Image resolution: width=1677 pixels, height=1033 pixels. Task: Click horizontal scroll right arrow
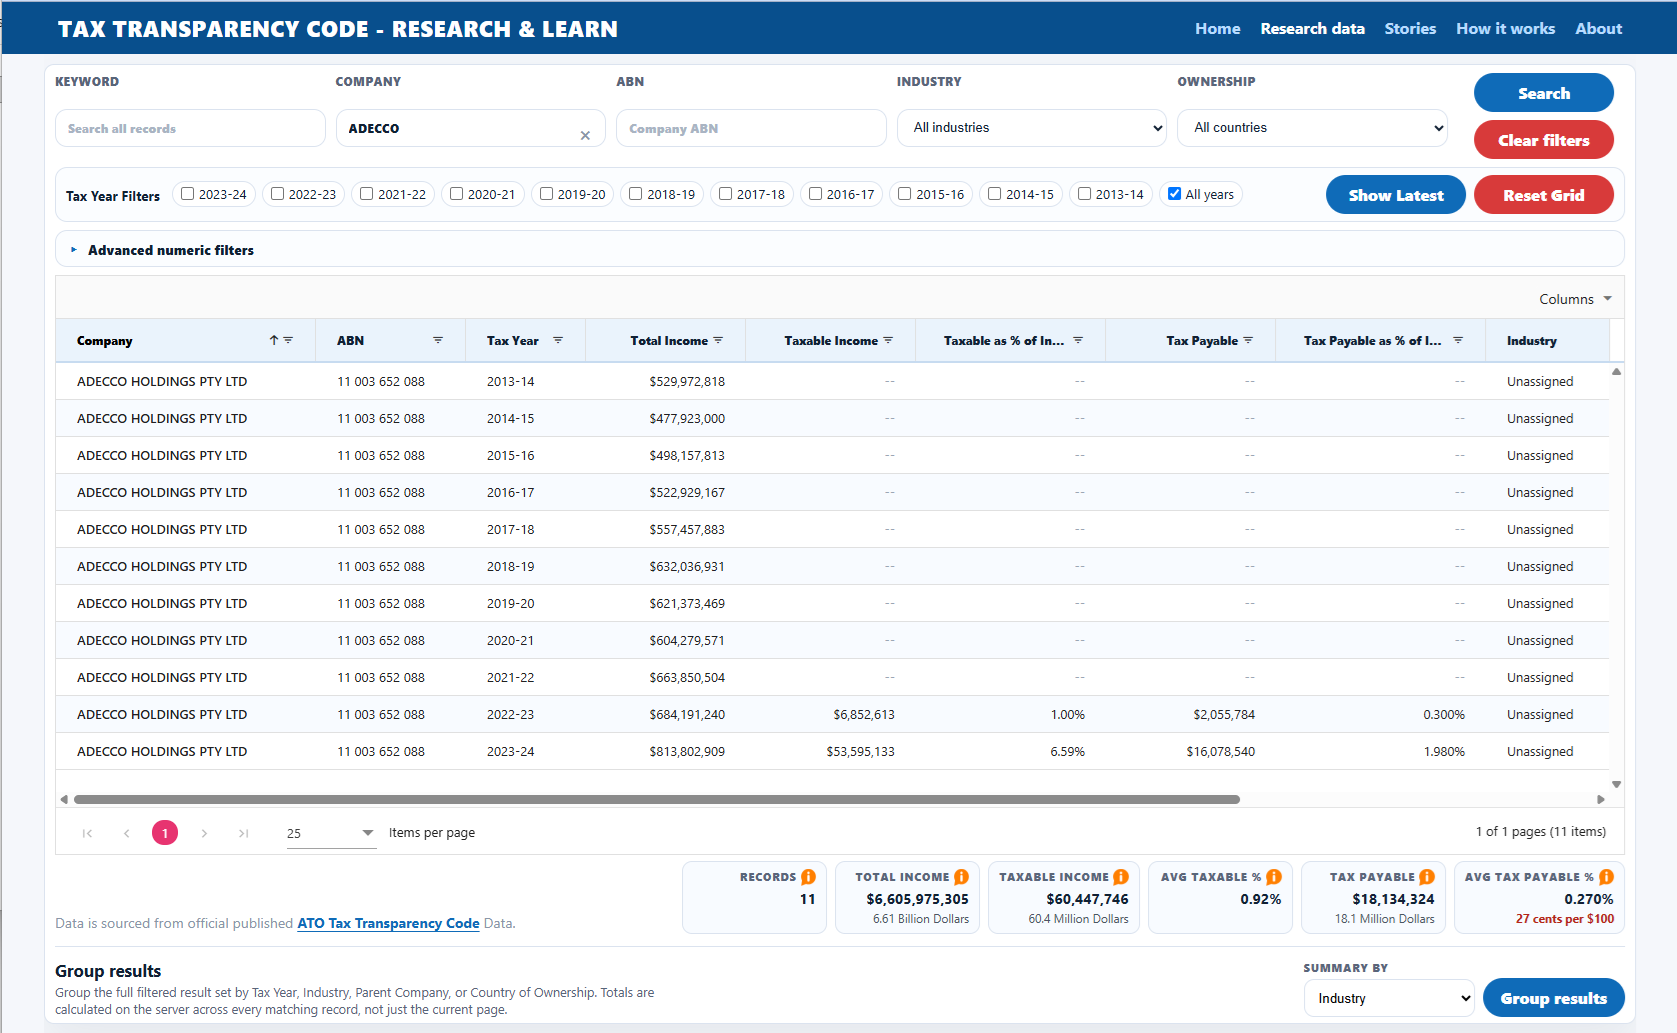point(1601,799)
